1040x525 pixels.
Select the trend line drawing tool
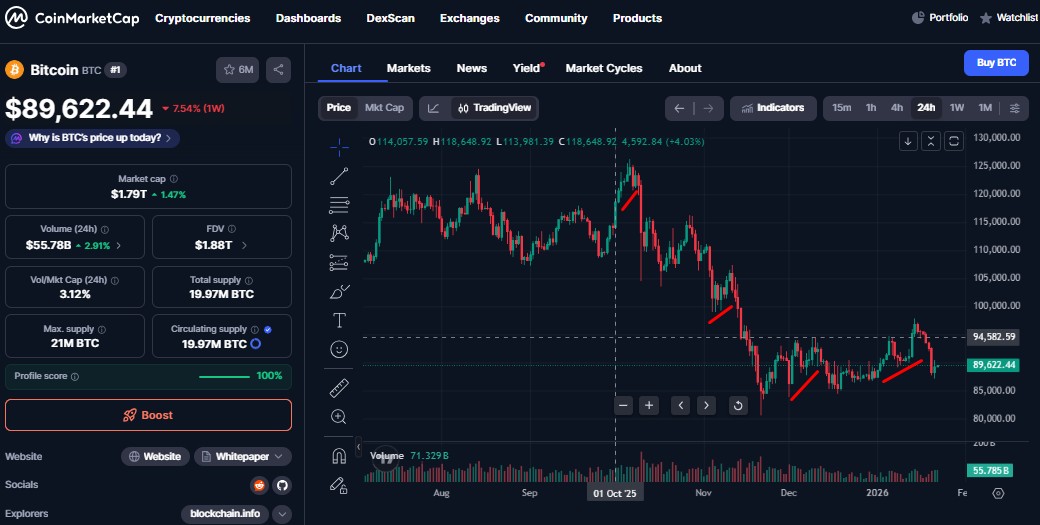tap(339, 176)
